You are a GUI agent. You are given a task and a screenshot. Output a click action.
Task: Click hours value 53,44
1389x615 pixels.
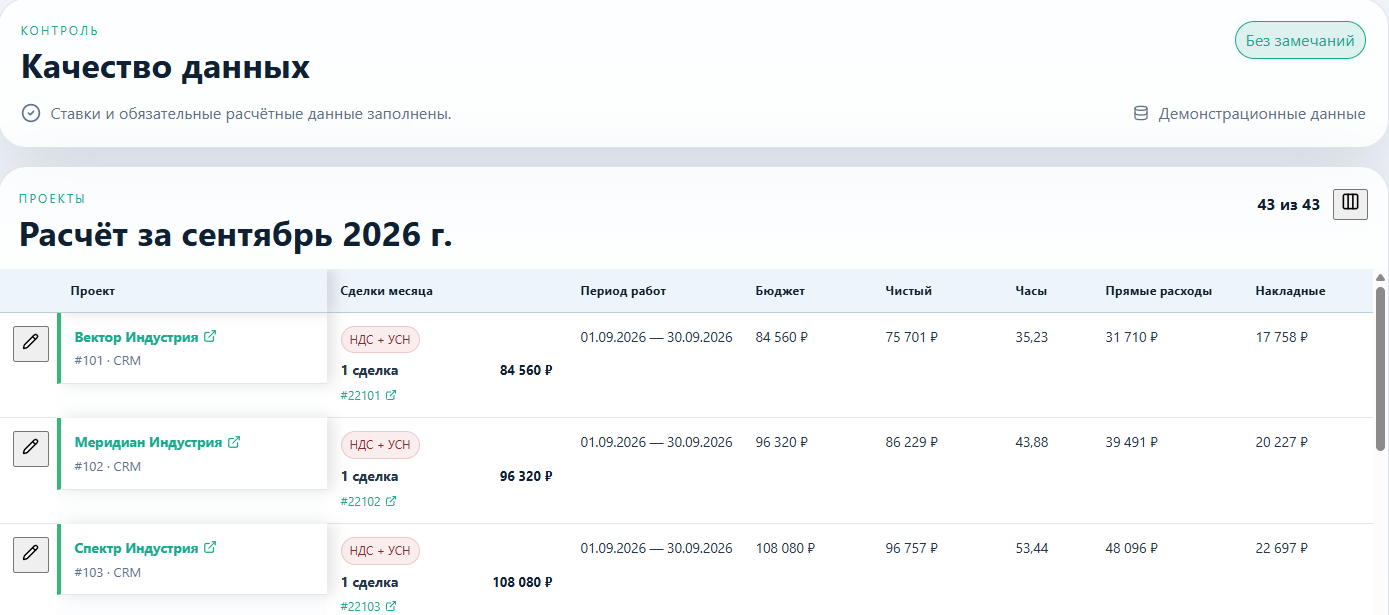pyautogui.click(x=1032, y=548)
